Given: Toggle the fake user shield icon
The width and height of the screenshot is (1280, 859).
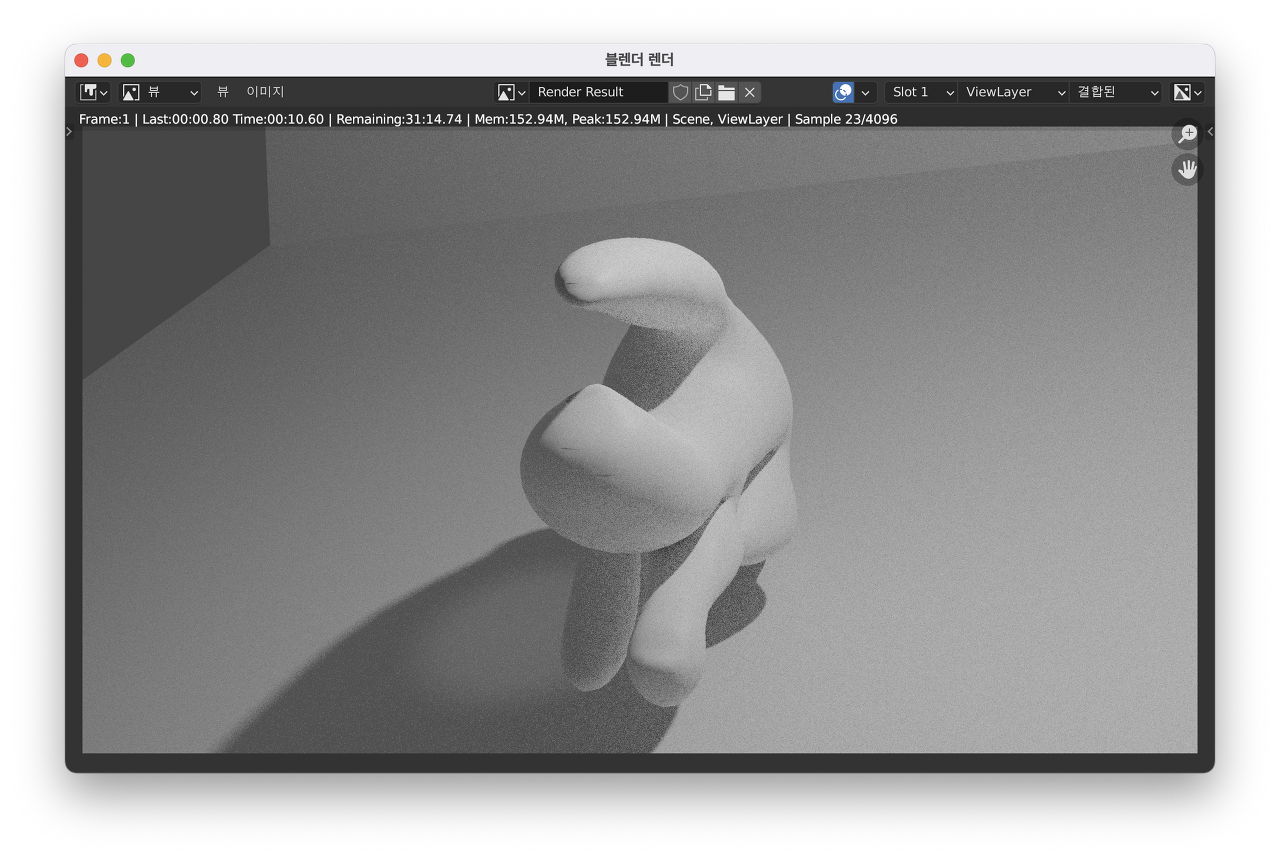Looking at the screenshot, I should [x=680, y=92].
